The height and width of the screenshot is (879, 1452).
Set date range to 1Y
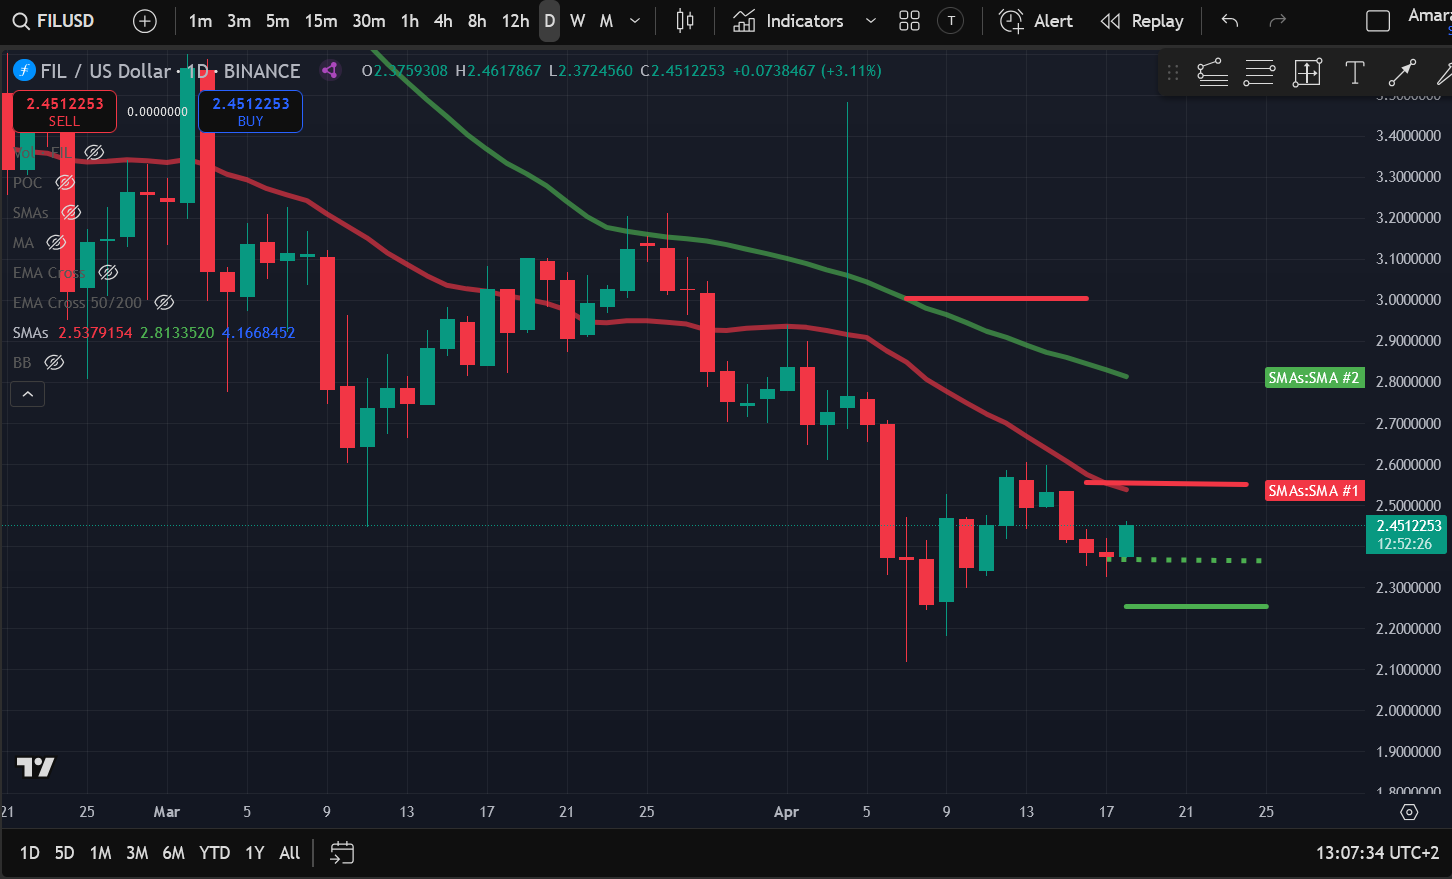(255, 853)
